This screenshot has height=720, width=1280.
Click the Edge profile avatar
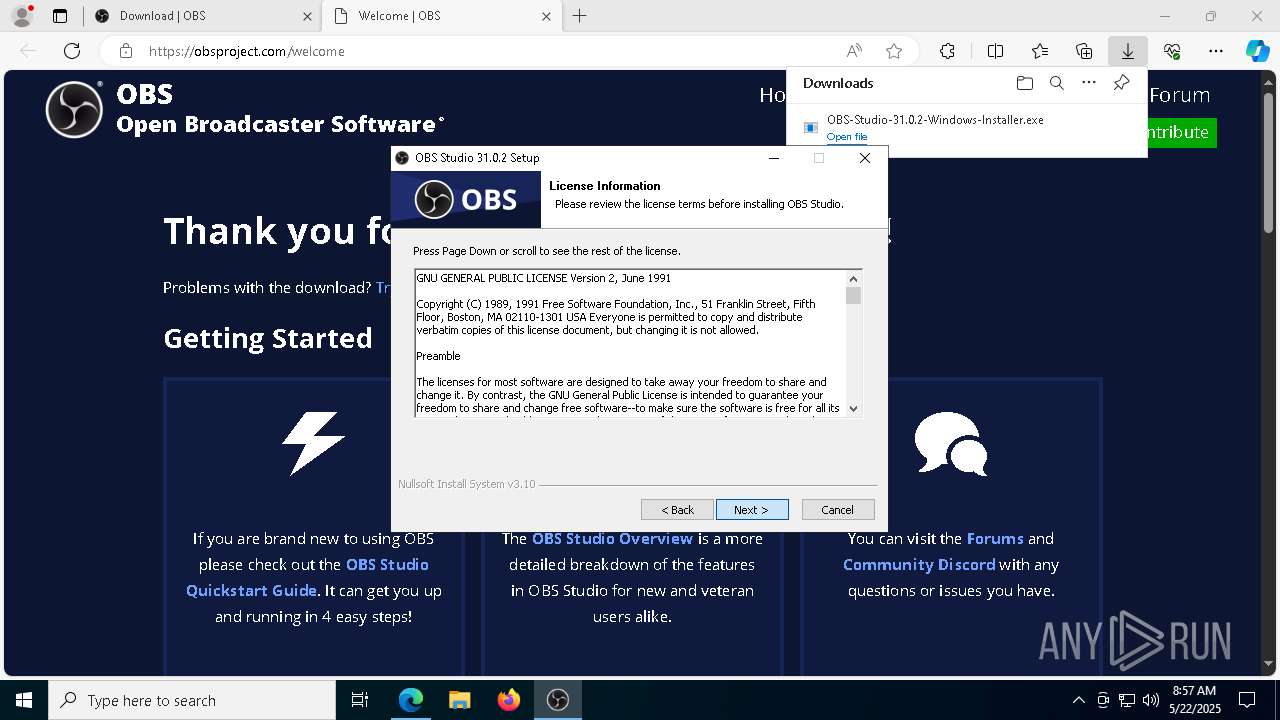22,16
